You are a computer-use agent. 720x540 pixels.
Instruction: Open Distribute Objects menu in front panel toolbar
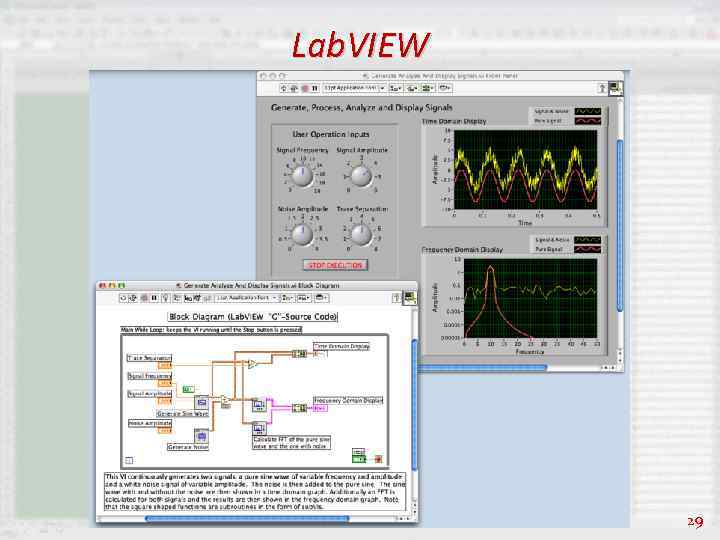pos(413,88)
